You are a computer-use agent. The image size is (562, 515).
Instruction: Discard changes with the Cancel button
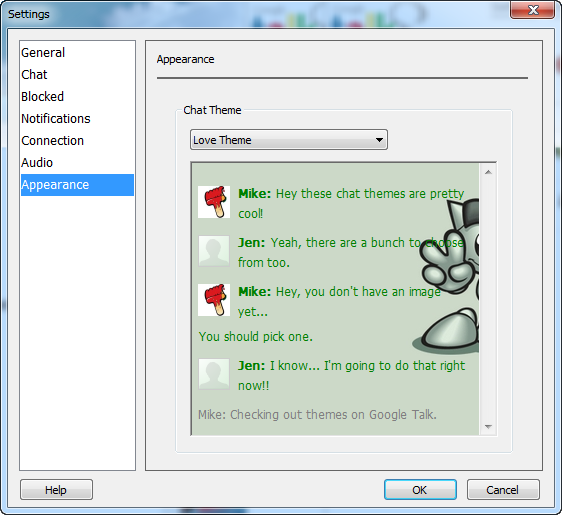[503, 490]
